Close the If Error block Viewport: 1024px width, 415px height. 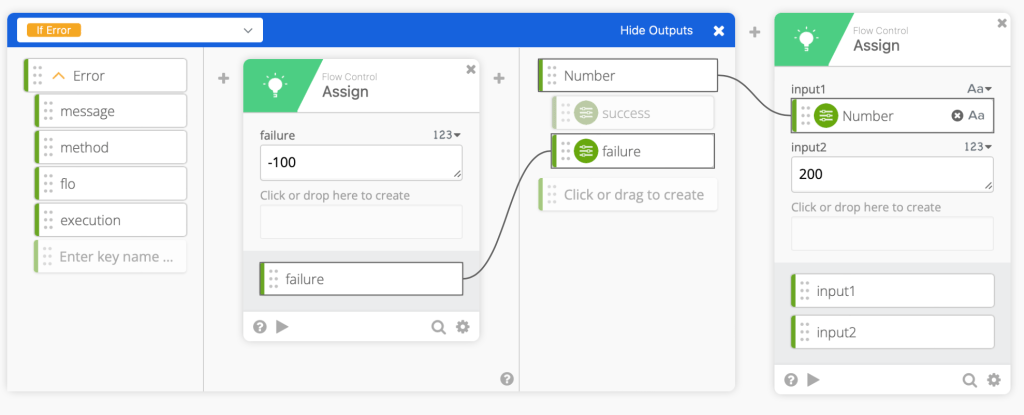[718, 31]
